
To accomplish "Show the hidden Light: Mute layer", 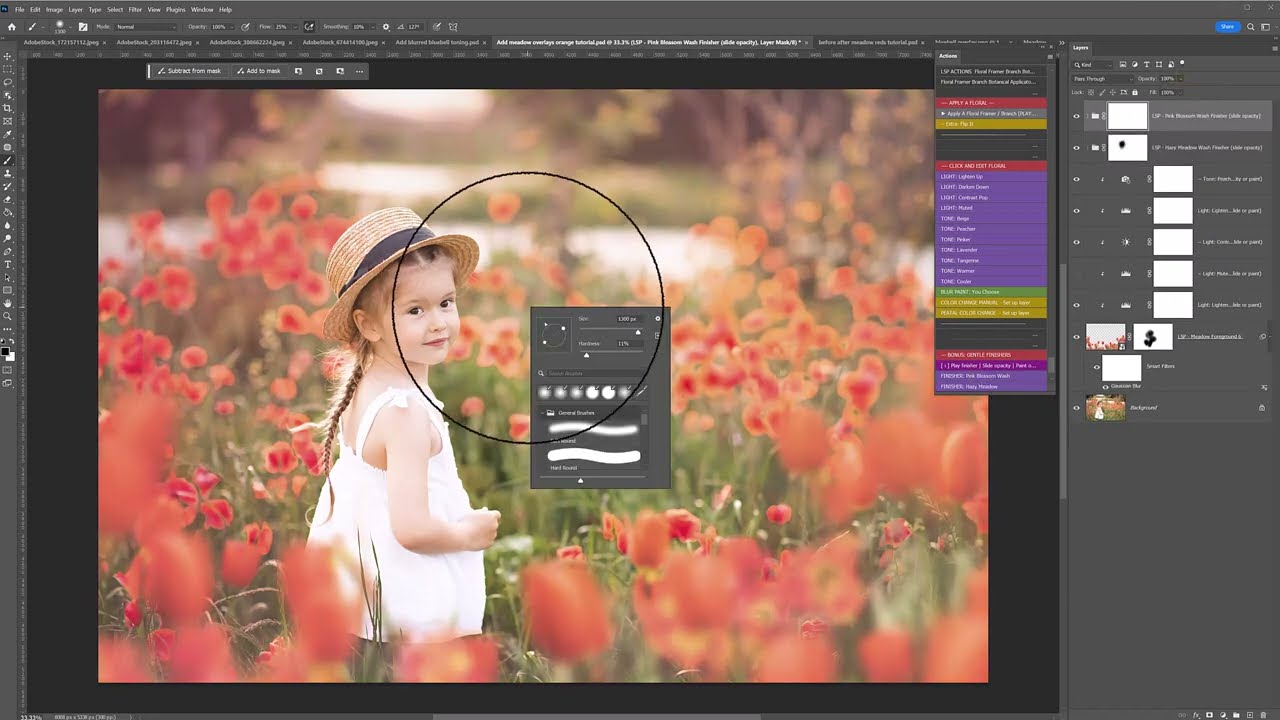I will (1077, 273).
